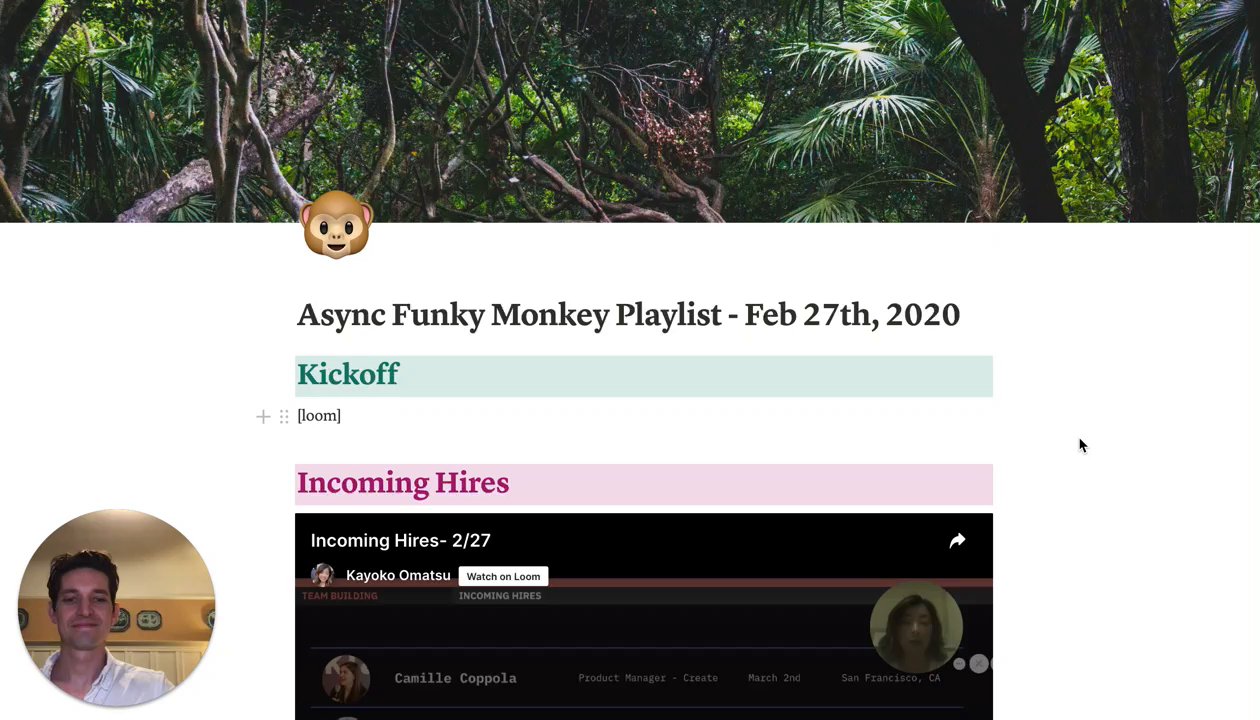Click the monkey emoji page icon
This screenshot has height=720, width=1260.
[x=337, y=225]
